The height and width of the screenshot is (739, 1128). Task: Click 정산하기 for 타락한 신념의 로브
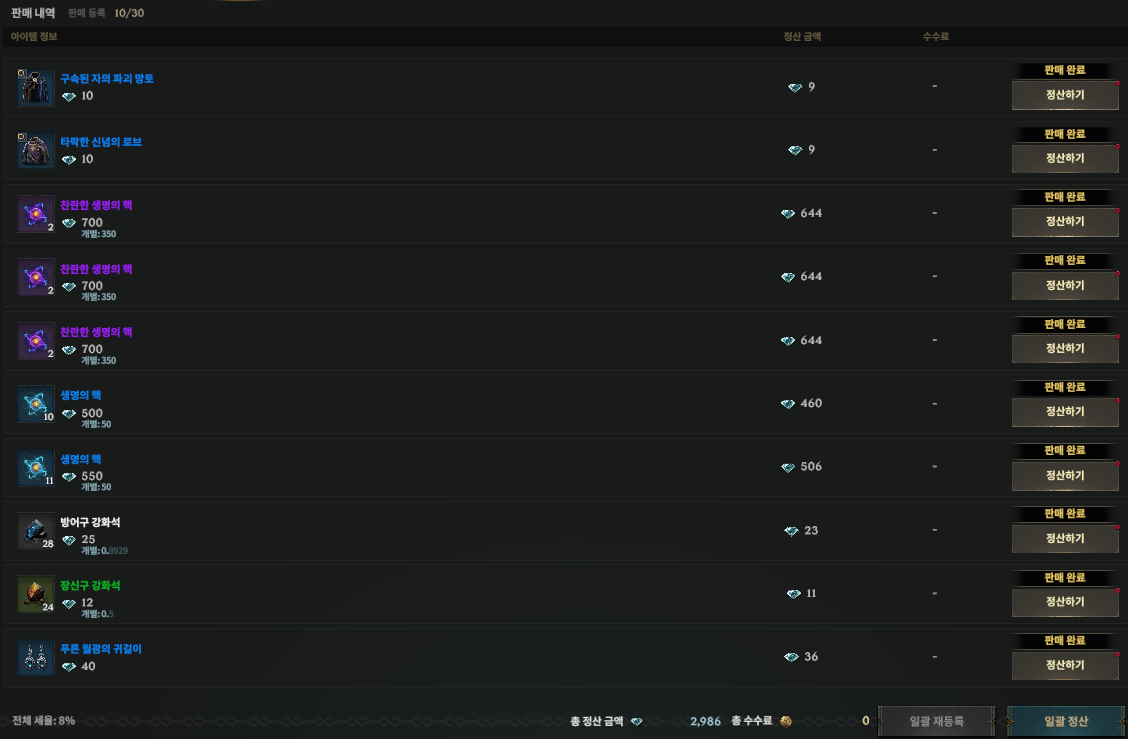(x=1065, y=158)
